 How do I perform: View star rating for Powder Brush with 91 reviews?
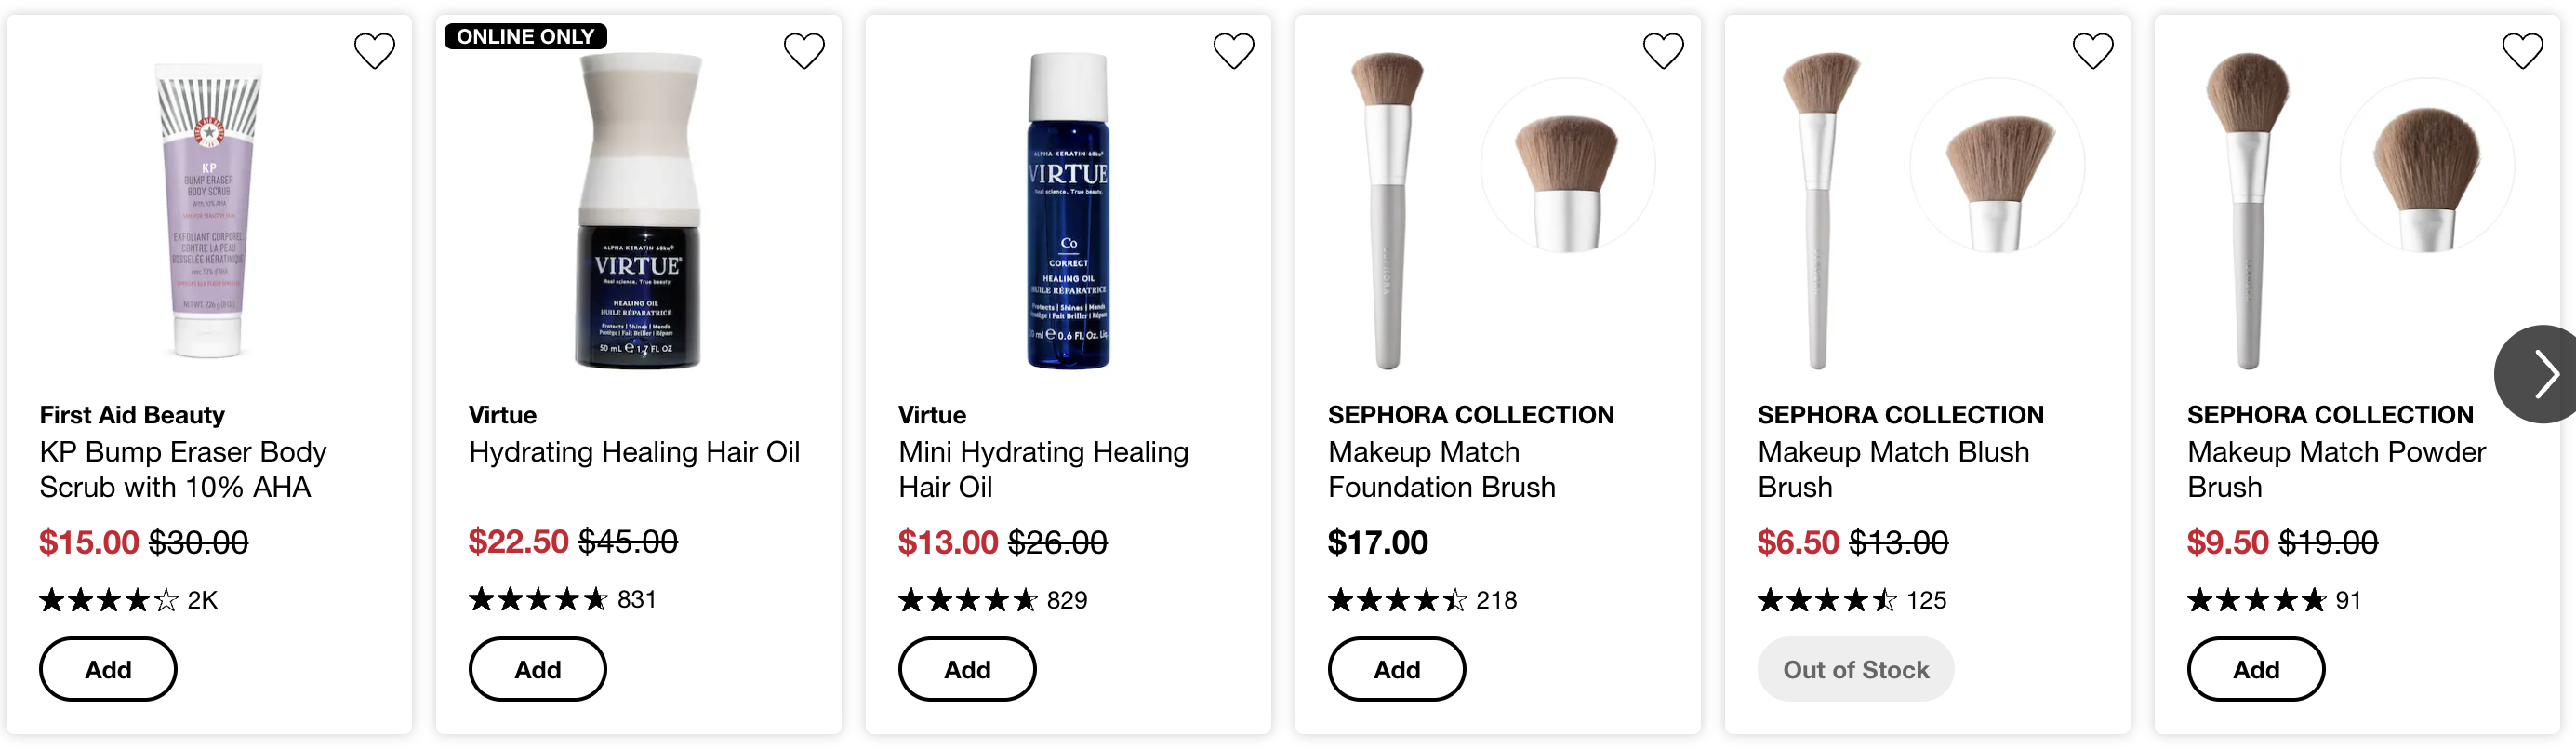[2257, 600]
